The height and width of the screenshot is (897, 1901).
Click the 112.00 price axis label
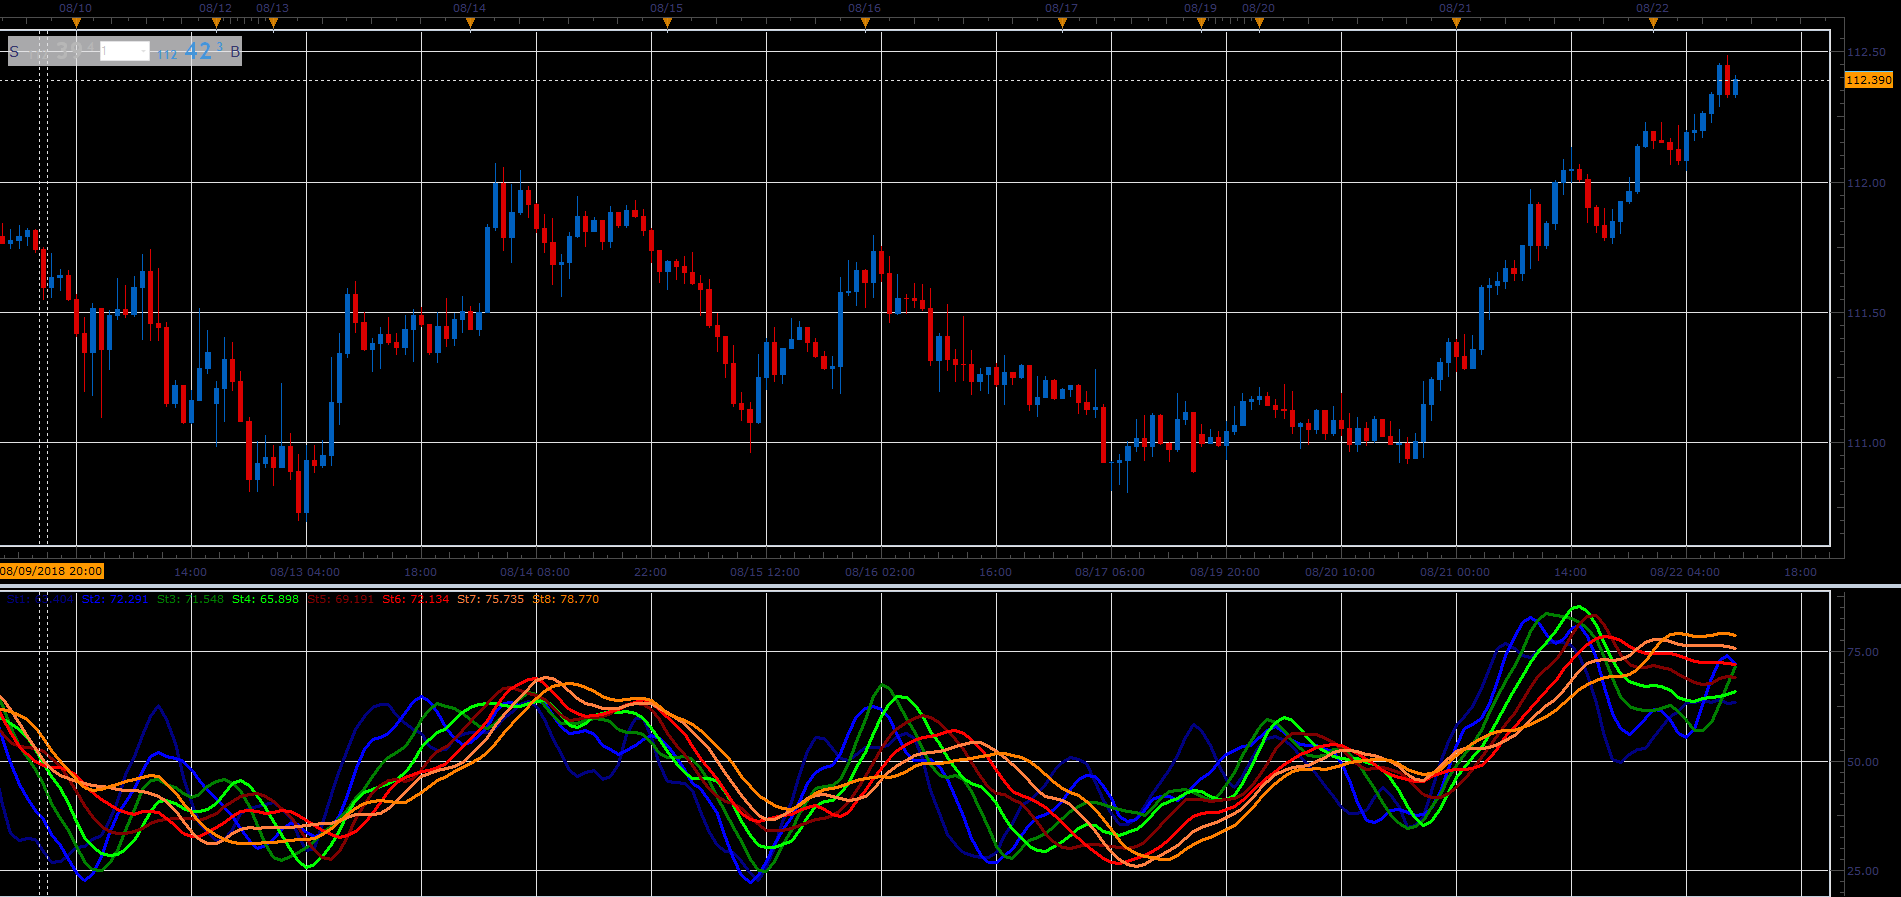(1866, 183)
